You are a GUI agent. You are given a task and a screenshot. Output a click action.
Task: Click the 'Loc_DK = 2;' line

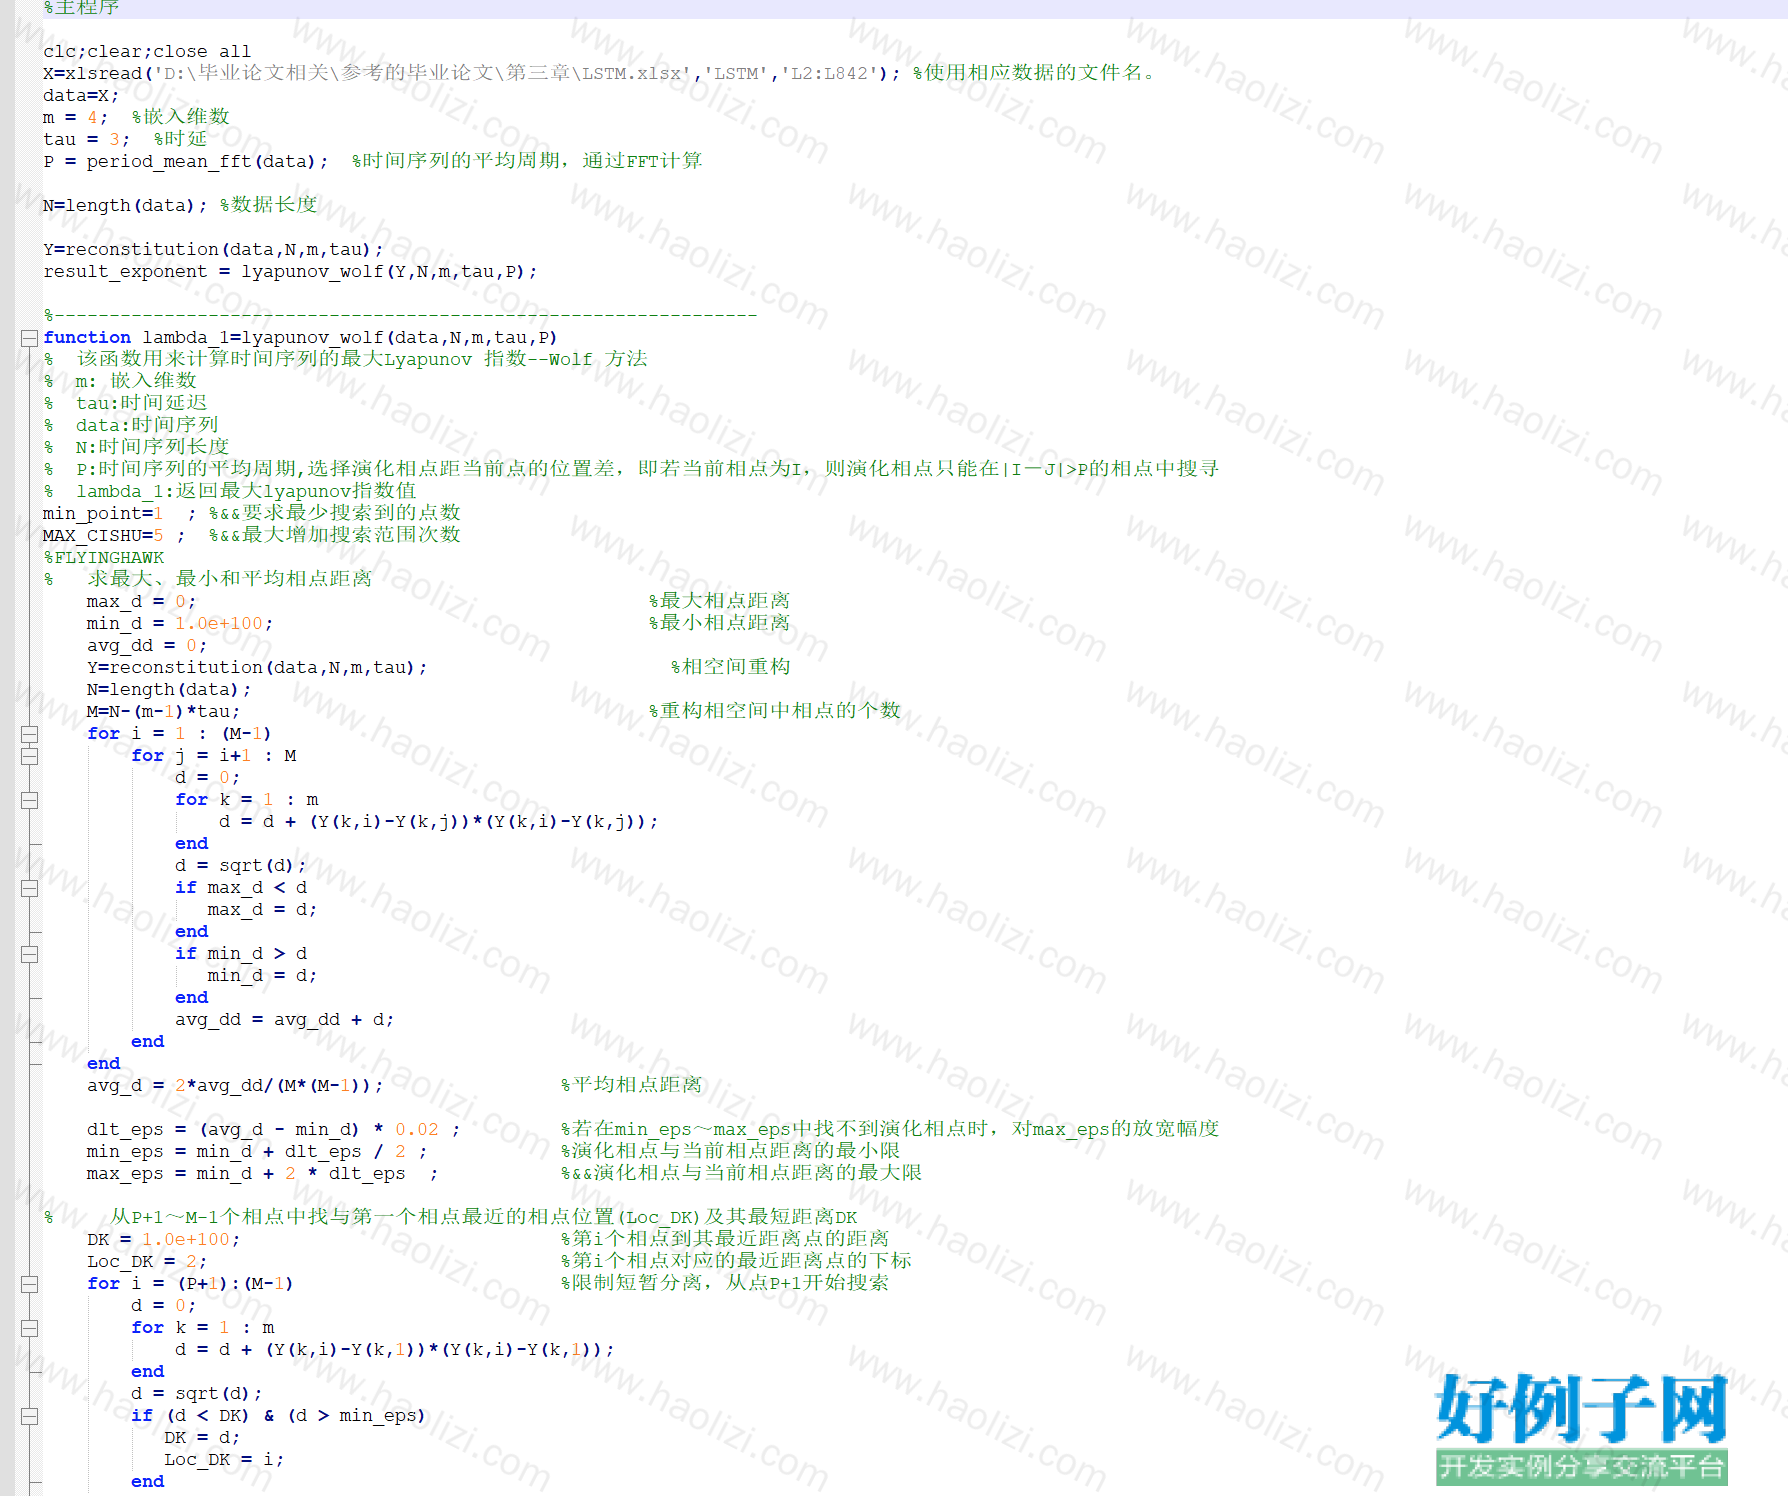(147, 1261)
